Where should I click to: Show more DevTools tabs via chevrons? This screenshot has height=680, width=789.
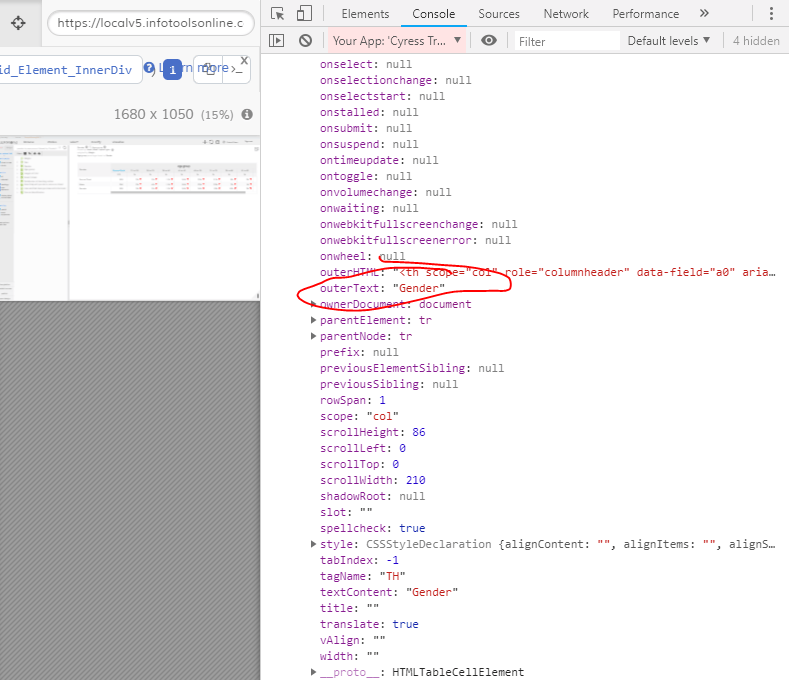click(x=704, y=14)
